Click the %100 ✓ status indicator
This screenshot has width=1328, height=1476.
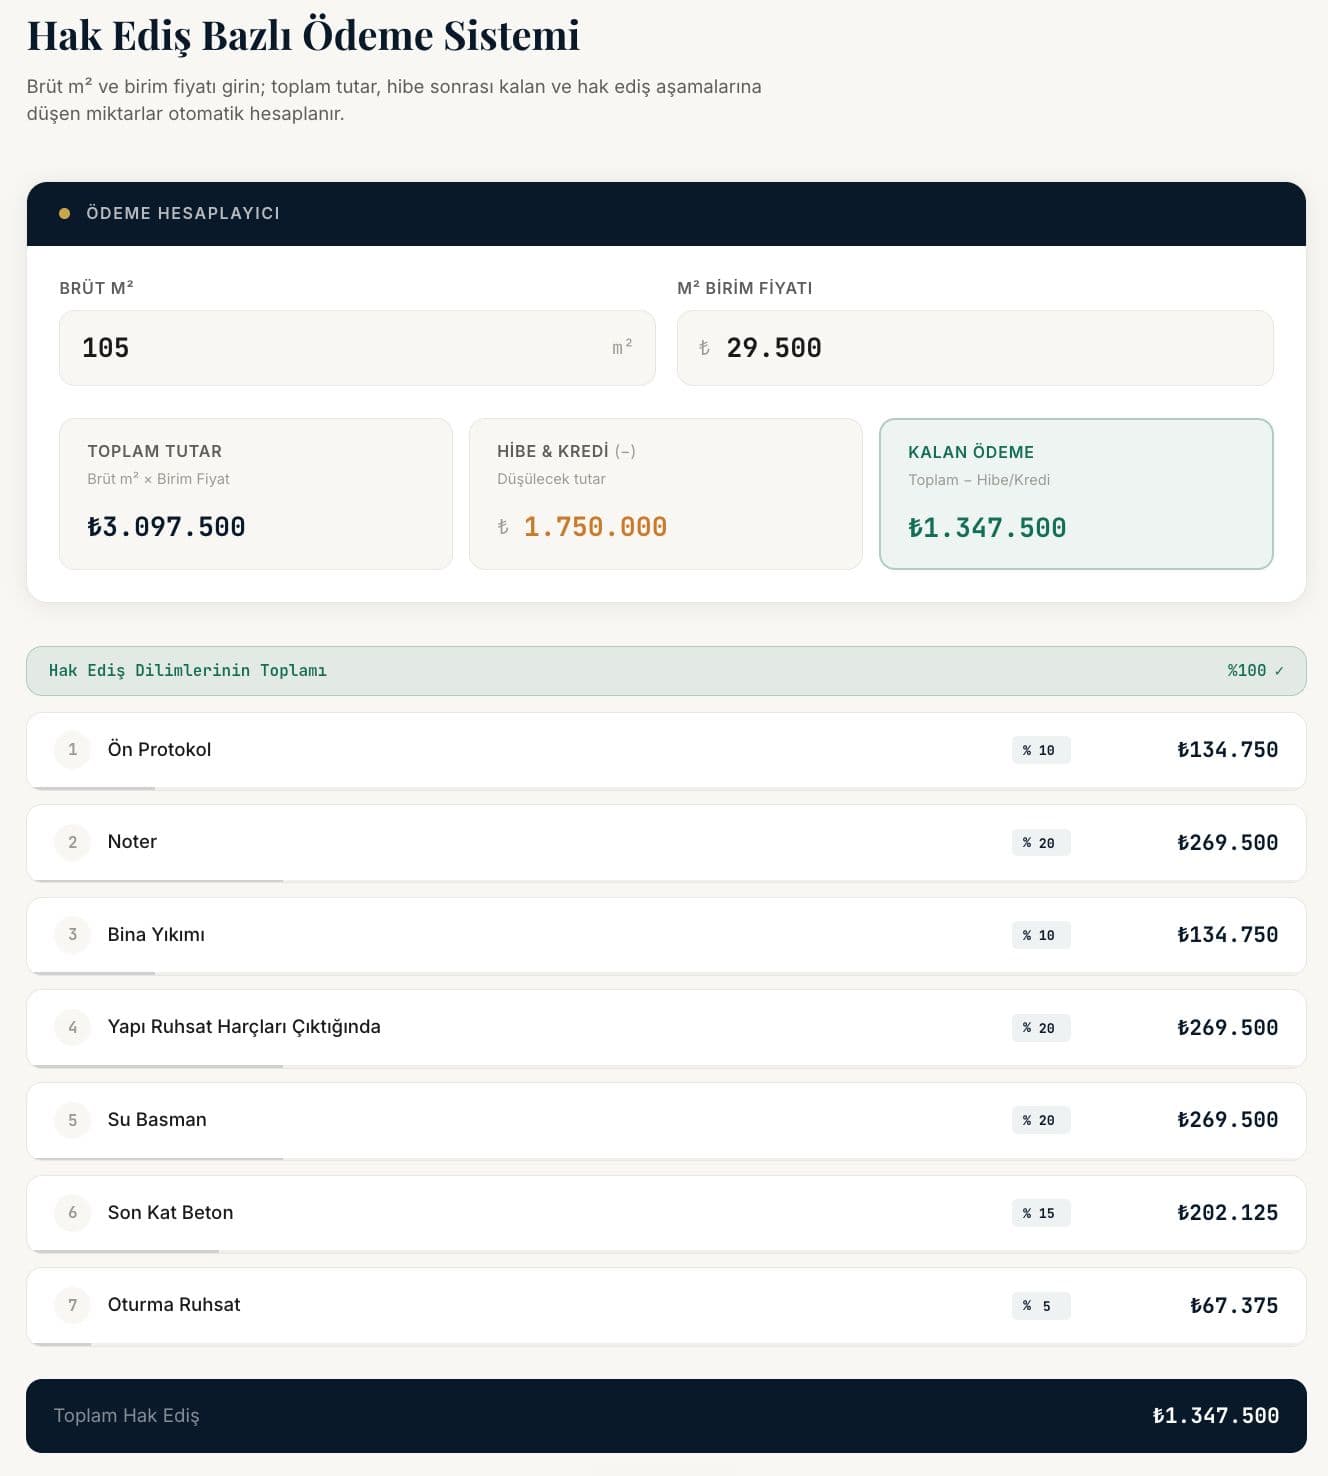coord(1255,671)
